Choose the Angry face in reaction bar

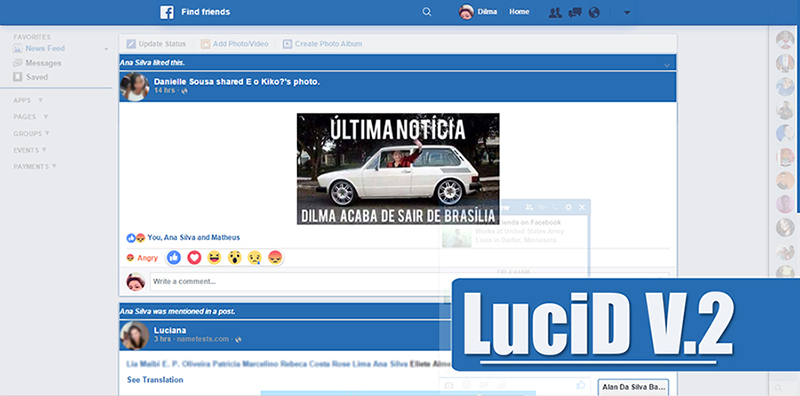click(x=275, y=258)
